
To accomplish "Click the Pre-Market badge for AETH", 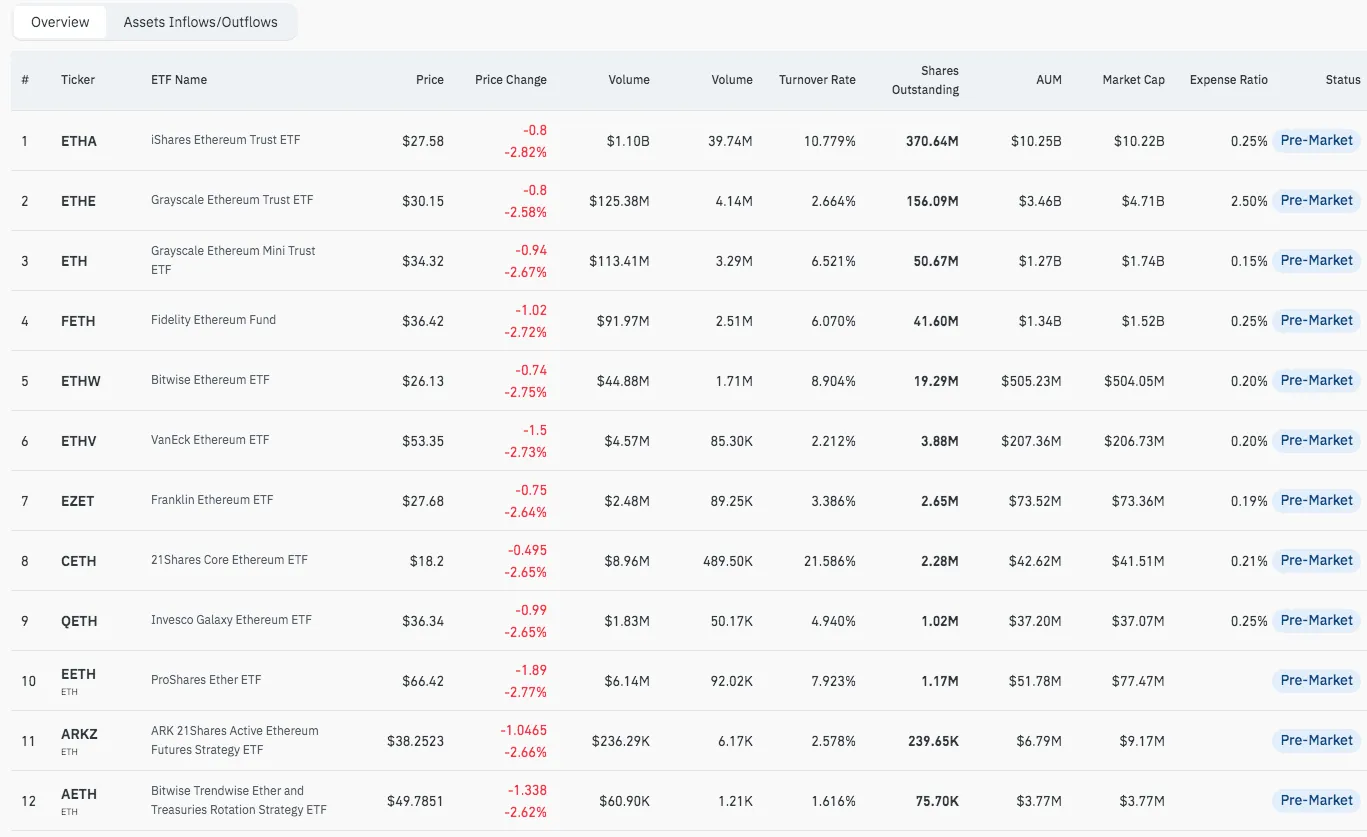I will [1316, 801].
